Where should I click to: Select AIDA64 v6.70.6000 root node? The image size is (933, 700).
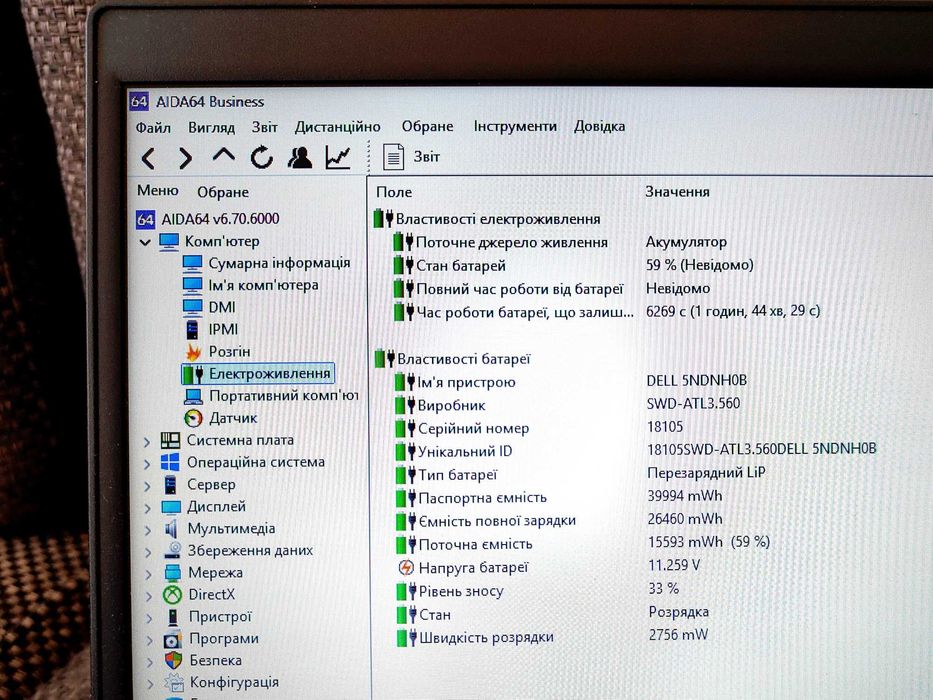coord(208,219)
